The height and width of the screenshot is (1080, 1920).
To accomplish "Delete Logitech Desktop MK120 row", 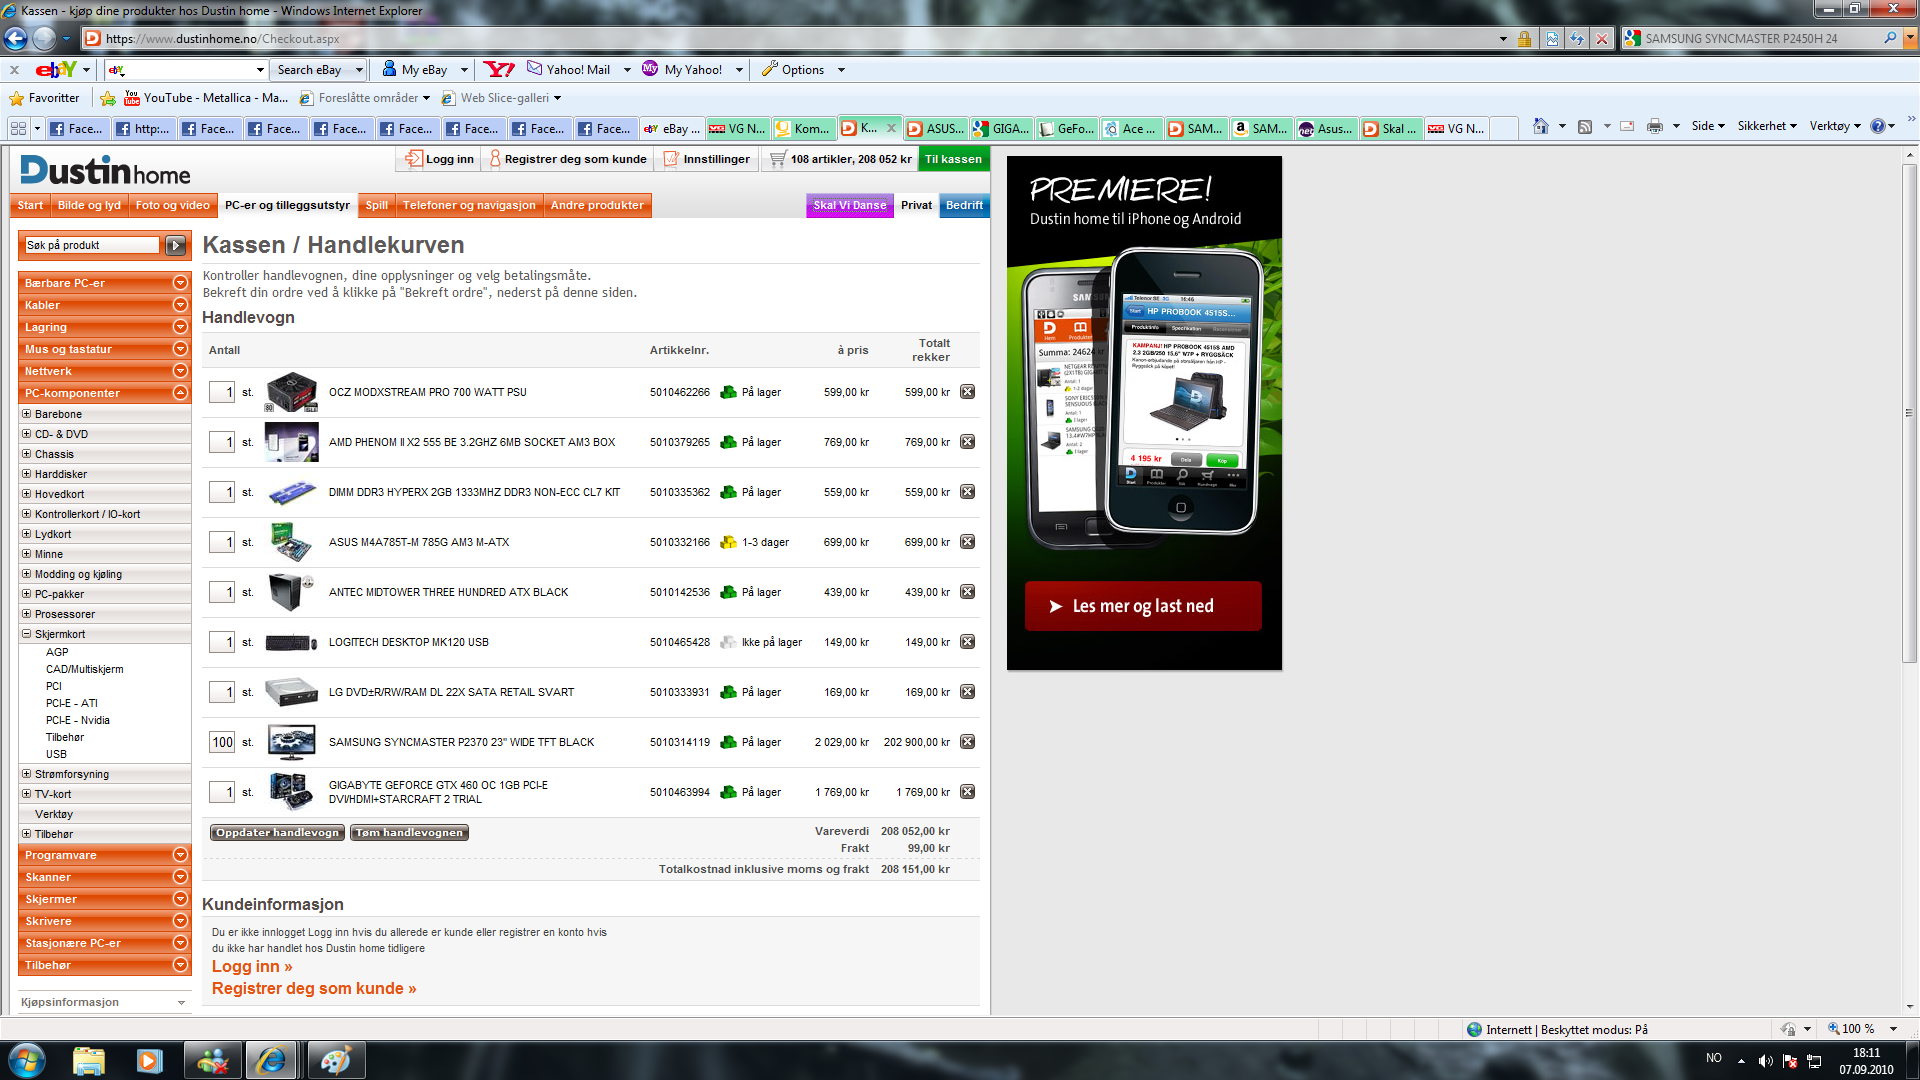I will pos(967,642).
